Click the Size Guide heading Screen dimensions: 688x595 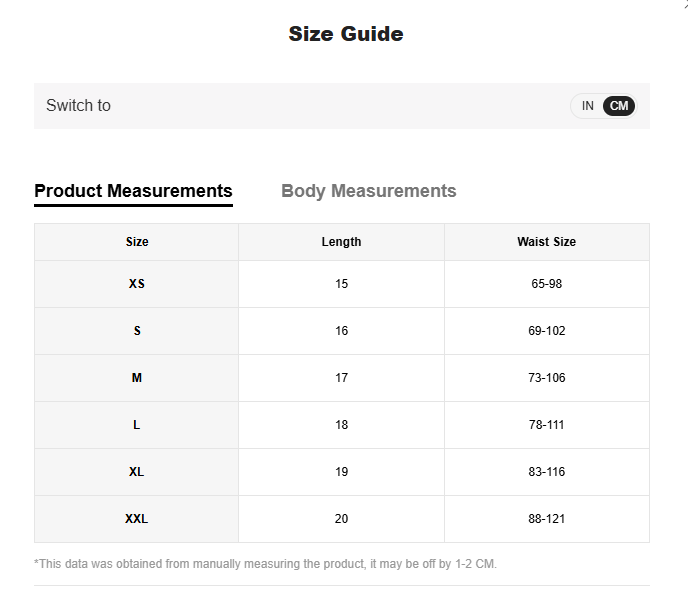[x=345, y=34]
